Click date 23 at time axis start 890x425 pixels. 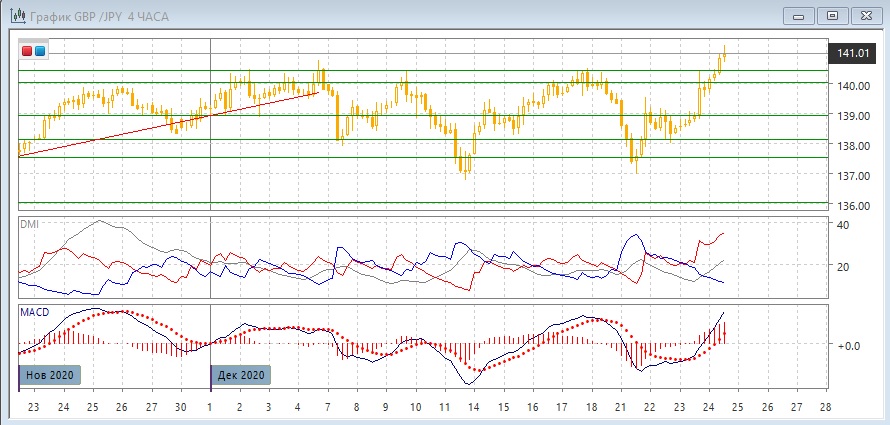click(34, 408)
